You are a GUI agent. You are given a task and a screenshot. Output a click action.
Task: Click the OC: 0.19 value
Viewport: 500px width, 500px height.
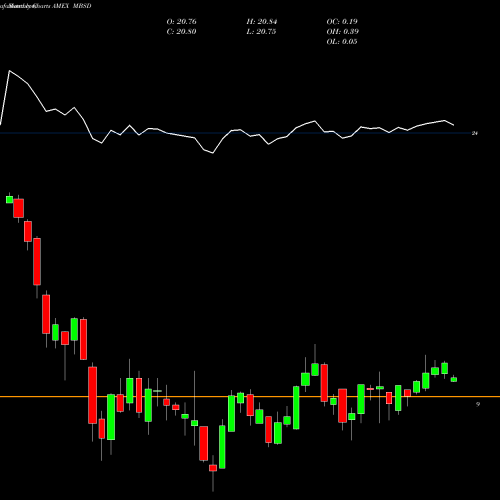coord(342,22)
